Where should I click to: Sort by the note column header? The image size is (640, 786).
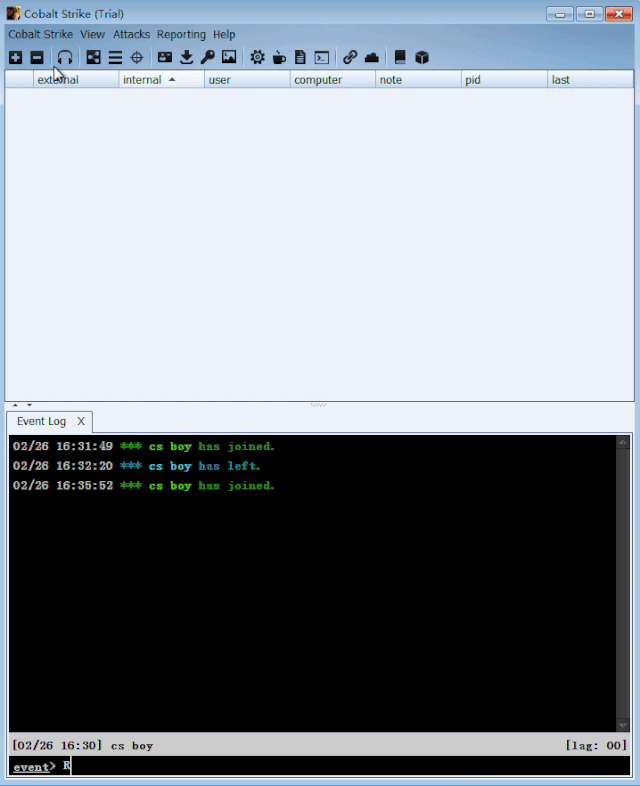point(418,80)
